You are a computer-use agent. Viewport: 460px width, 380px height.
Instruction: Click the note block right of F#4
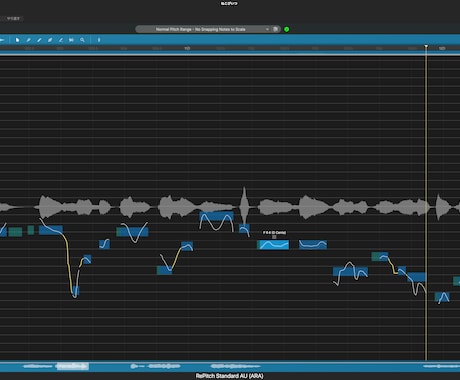tap(313, 245)
